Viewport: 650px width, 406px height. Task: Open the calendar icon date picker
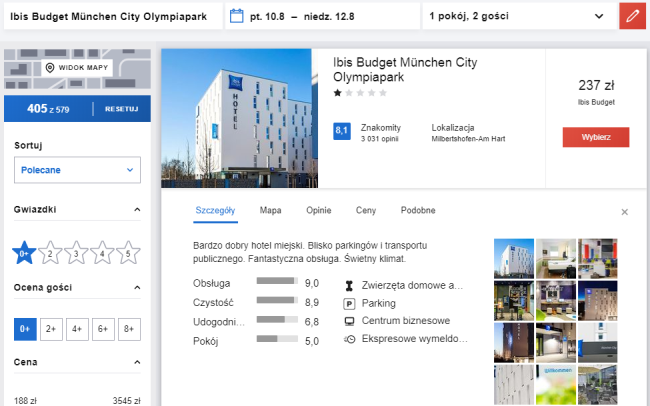(237, 16)
